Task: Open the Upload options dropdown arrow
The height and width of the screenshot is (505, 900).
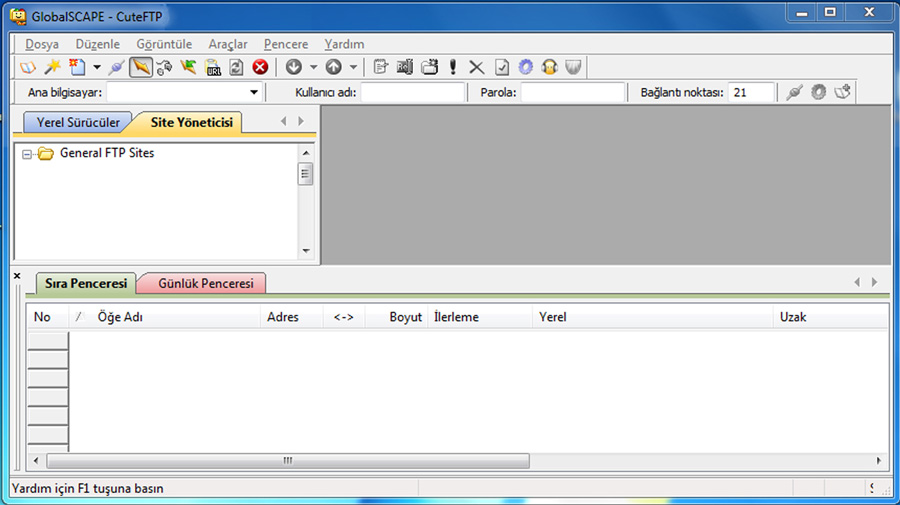Action: click(x=354, y=67)
